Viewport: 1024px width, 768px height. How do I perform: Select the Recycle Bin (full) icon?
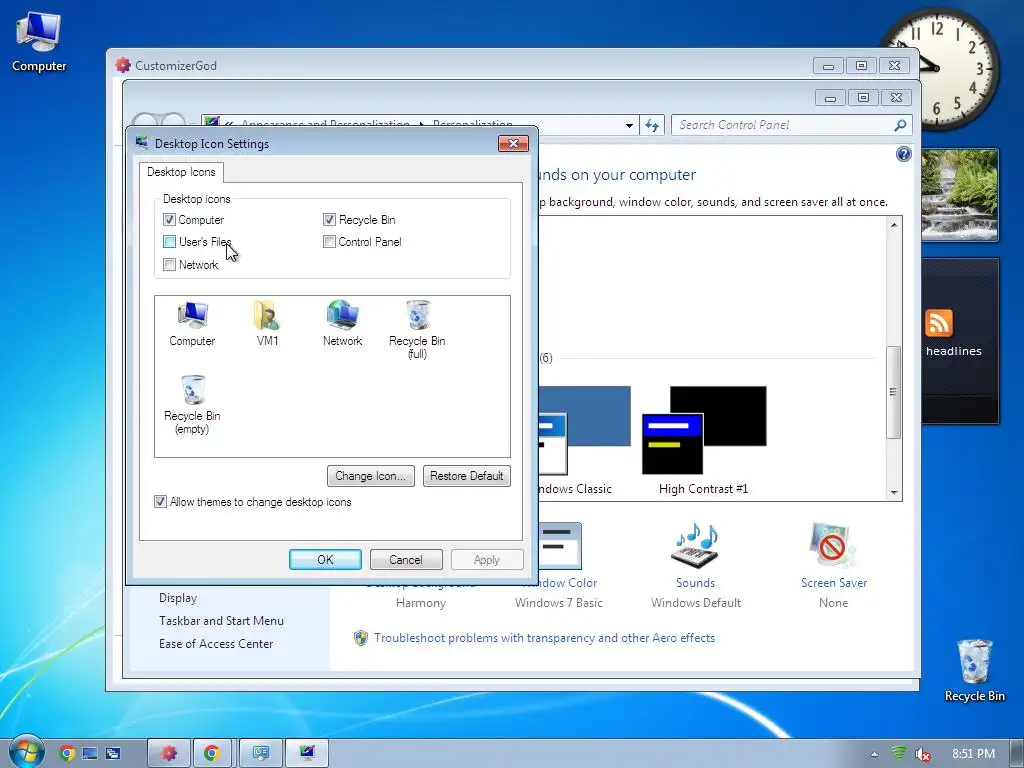tap(417, 330)
